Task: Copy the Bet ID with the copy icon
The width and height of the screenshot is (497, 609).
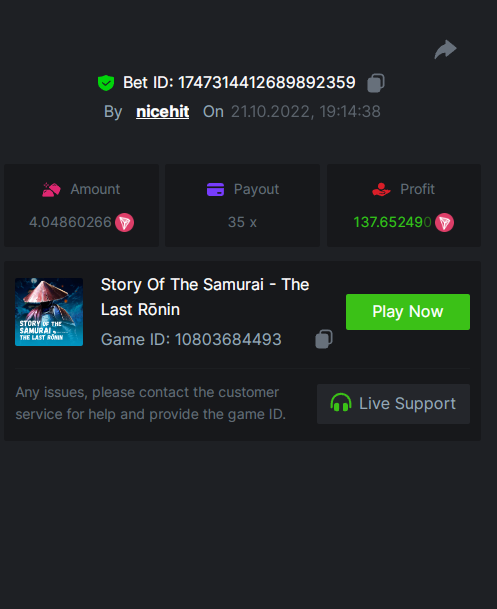Action: pos(376,83)
